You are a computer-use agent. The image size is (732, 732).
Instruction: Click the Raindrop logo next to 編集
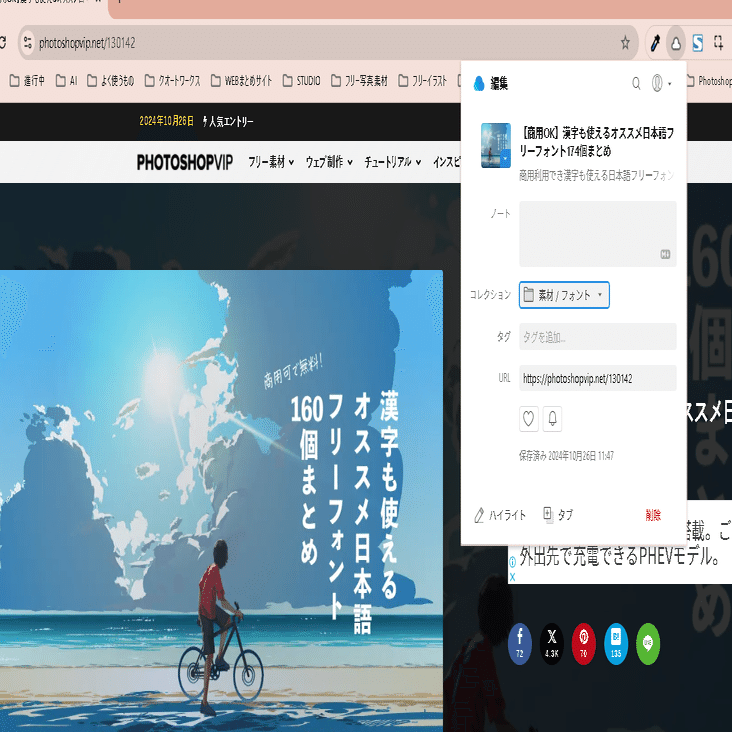tap(479, 84)
